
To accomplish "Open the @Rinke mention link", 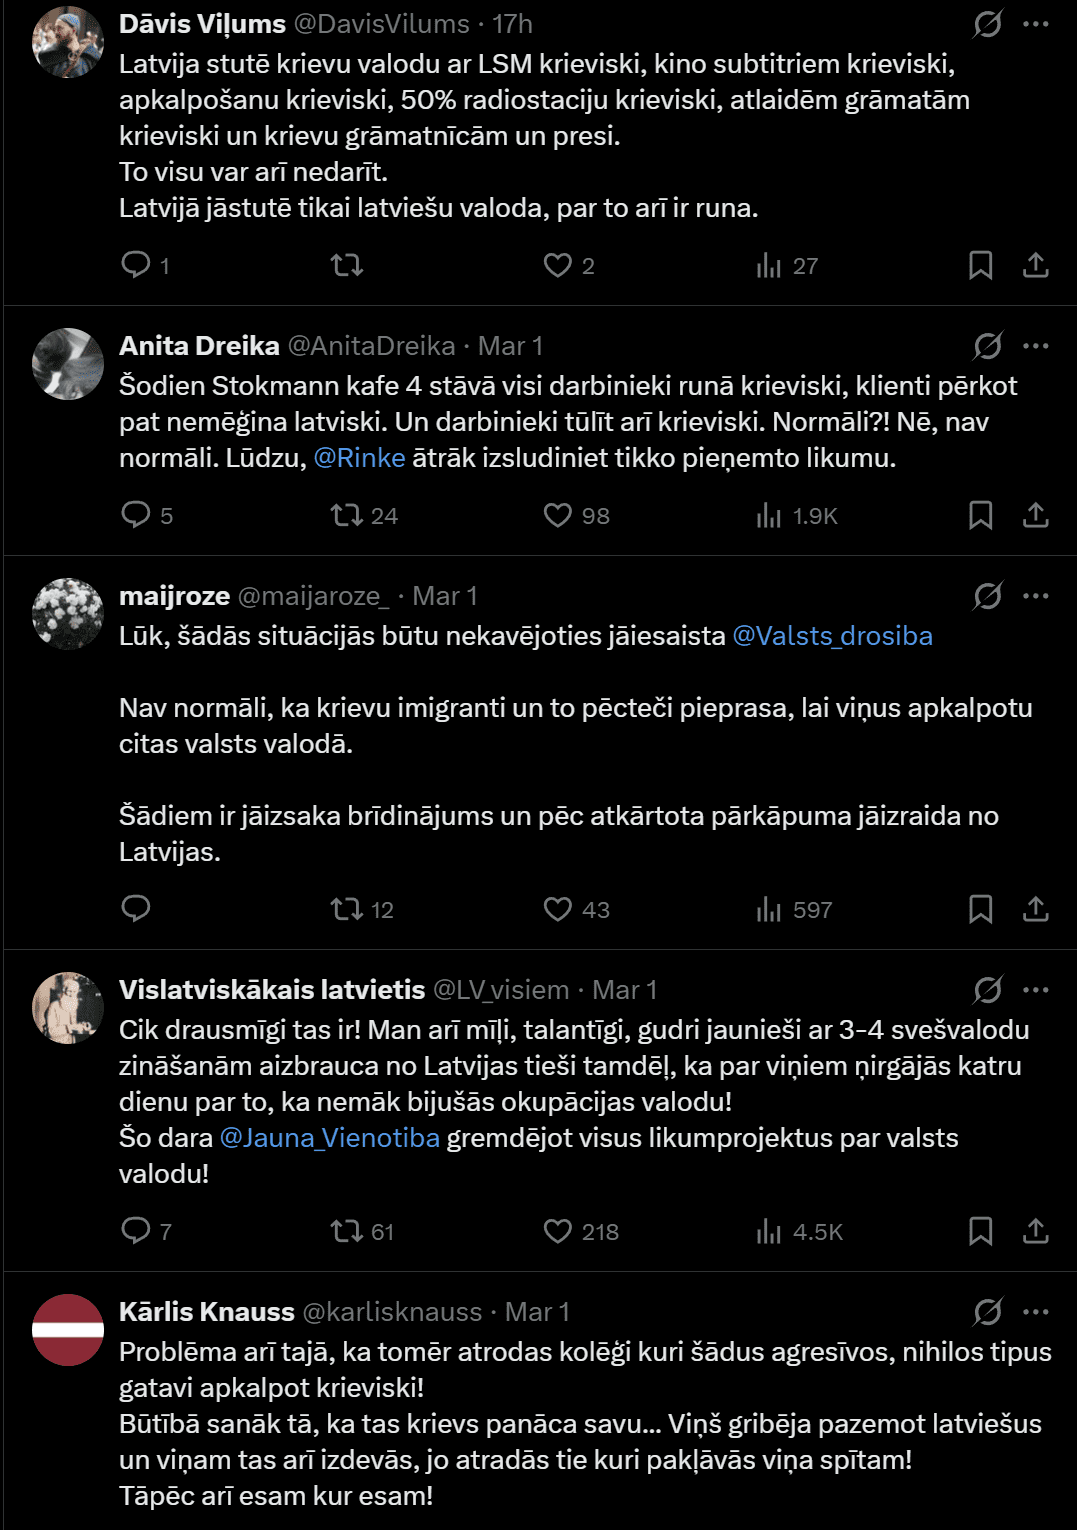I will point(359,458).
